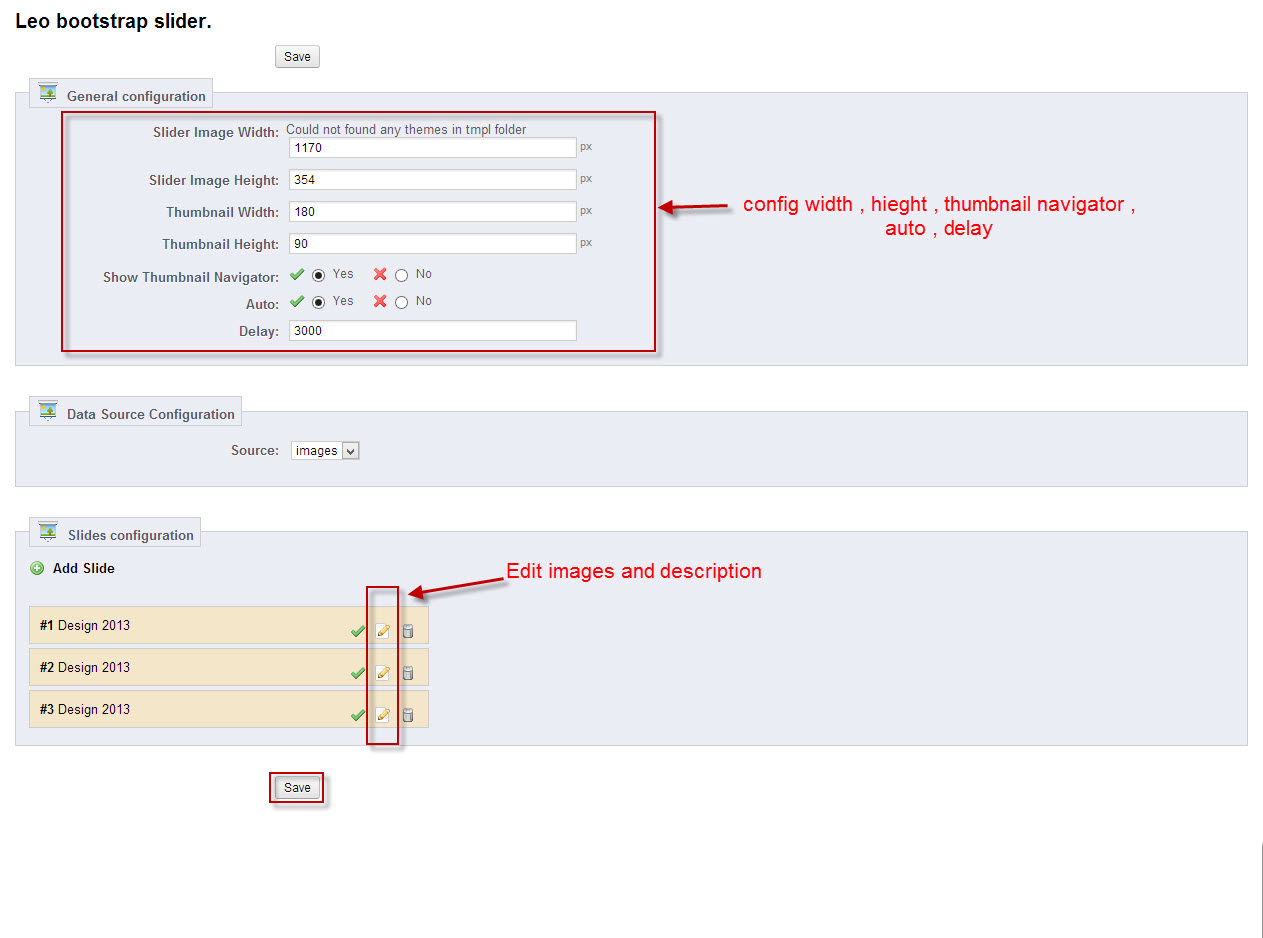Focus the Thumbnail Height field
Viewport: 1263px width, 938px height.
433,244
